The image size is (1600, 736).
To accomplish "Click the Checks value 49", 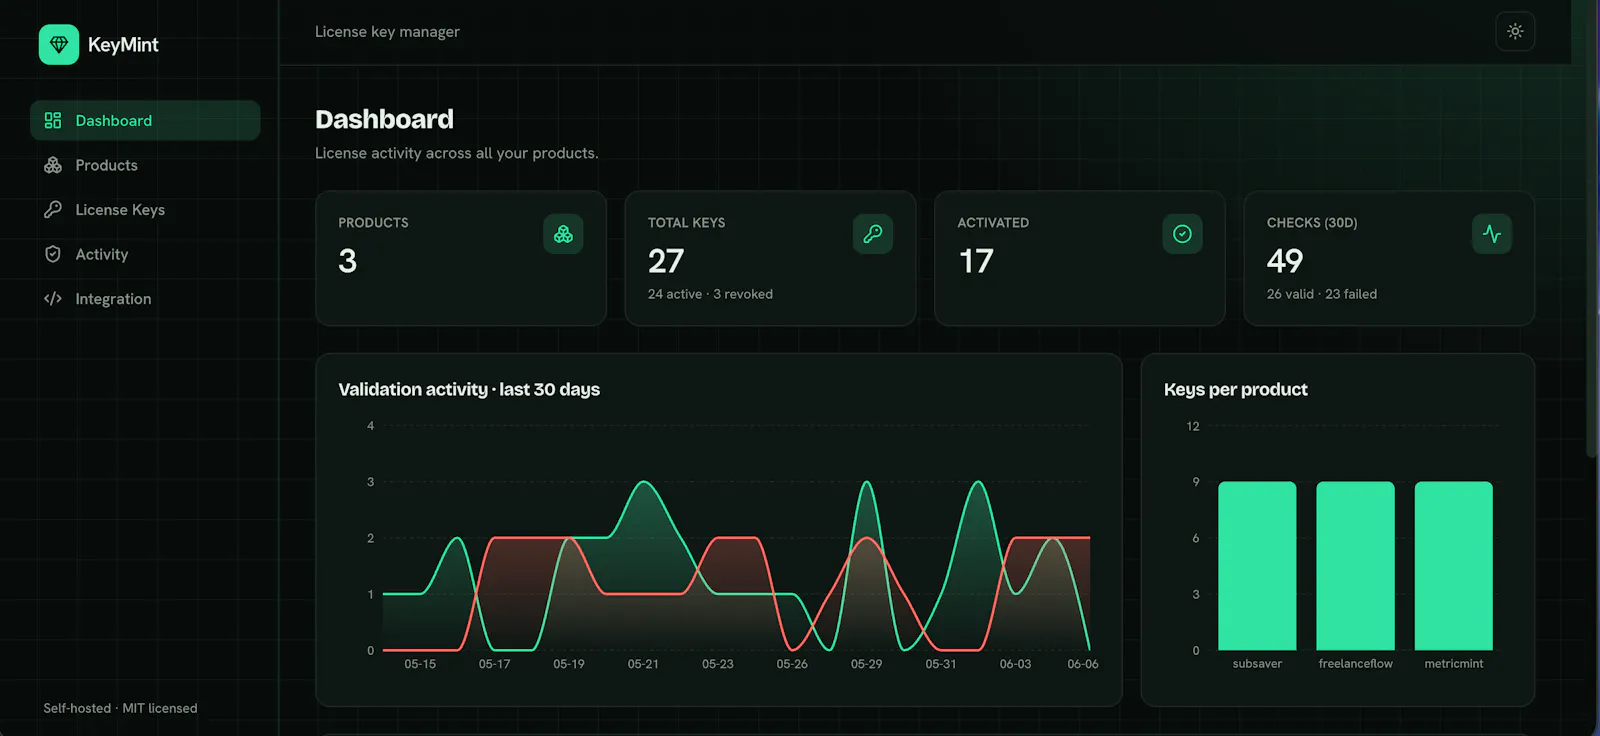I will pyautogui.click(x=1285, y=261).
